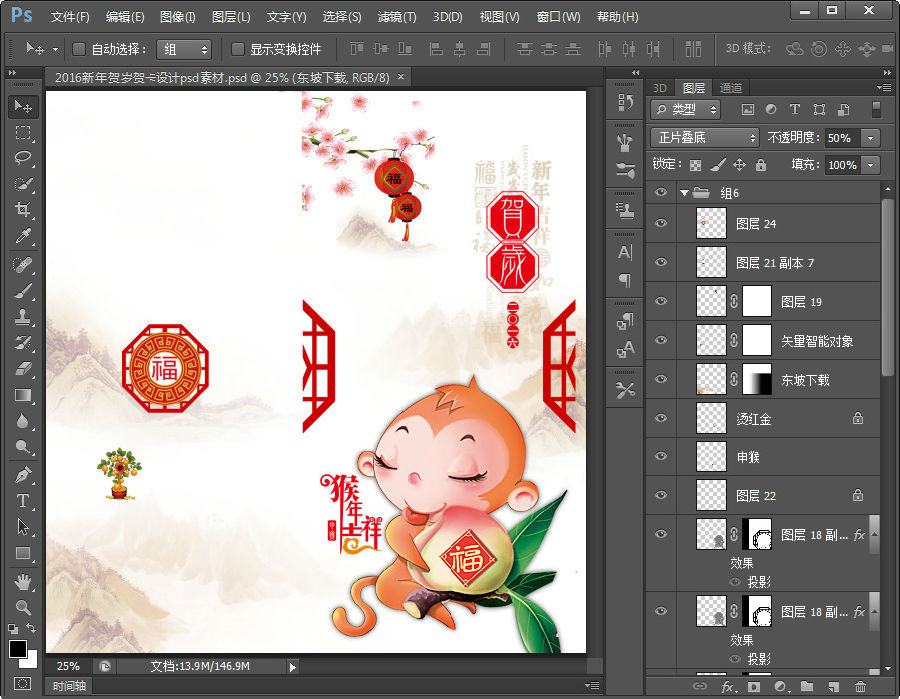The height and width of the screenshot is (699, 900).
Task: Select the Crop tool
Action: (23, 210)
